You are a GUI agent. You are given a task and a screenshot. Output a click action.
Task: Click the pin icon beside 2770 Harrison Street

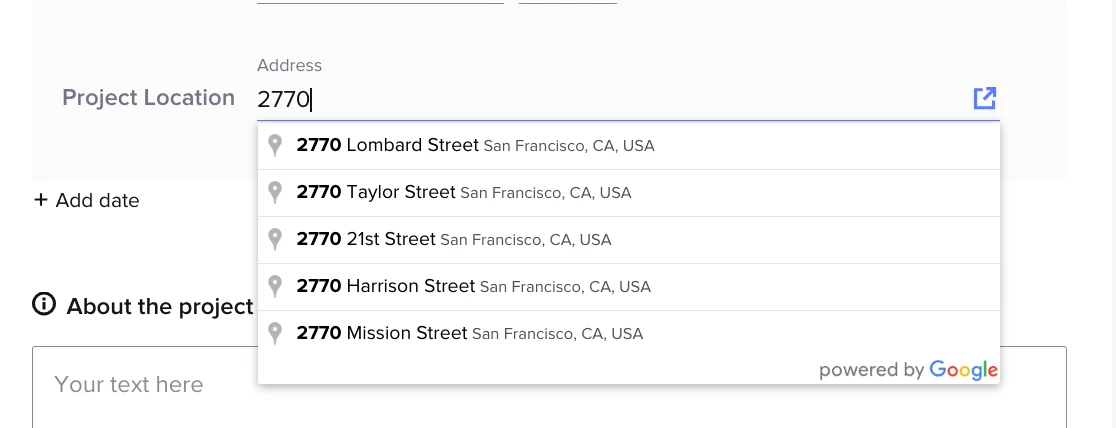click(276, 286)
